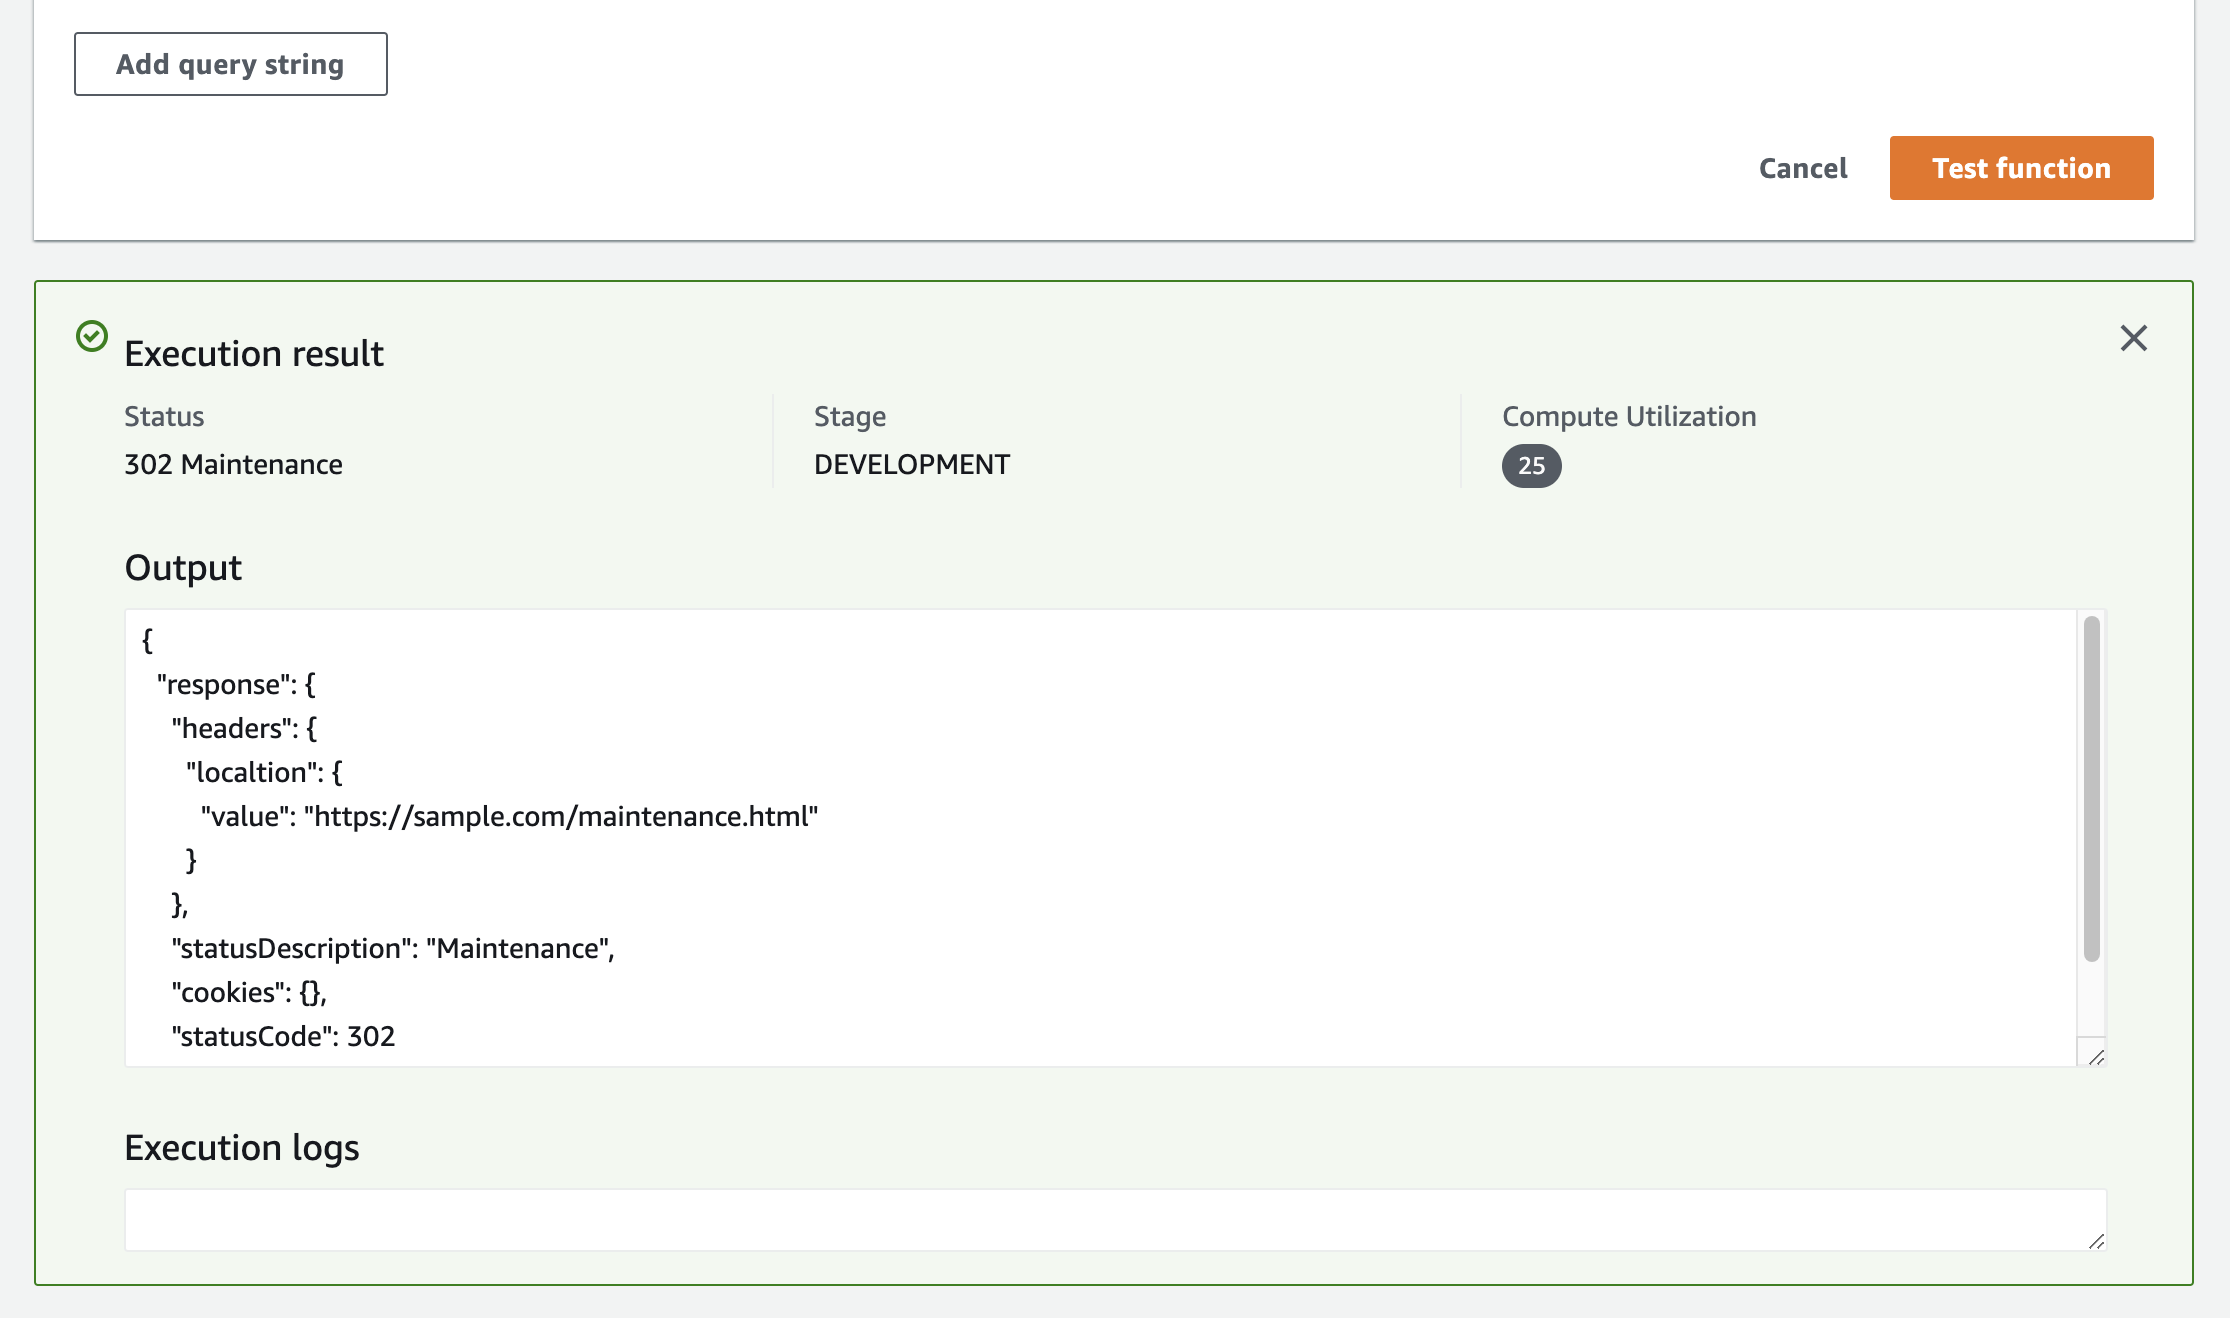Click the Add query string button
Screen dimensions: 2230x1318
[x=230, y=63]
